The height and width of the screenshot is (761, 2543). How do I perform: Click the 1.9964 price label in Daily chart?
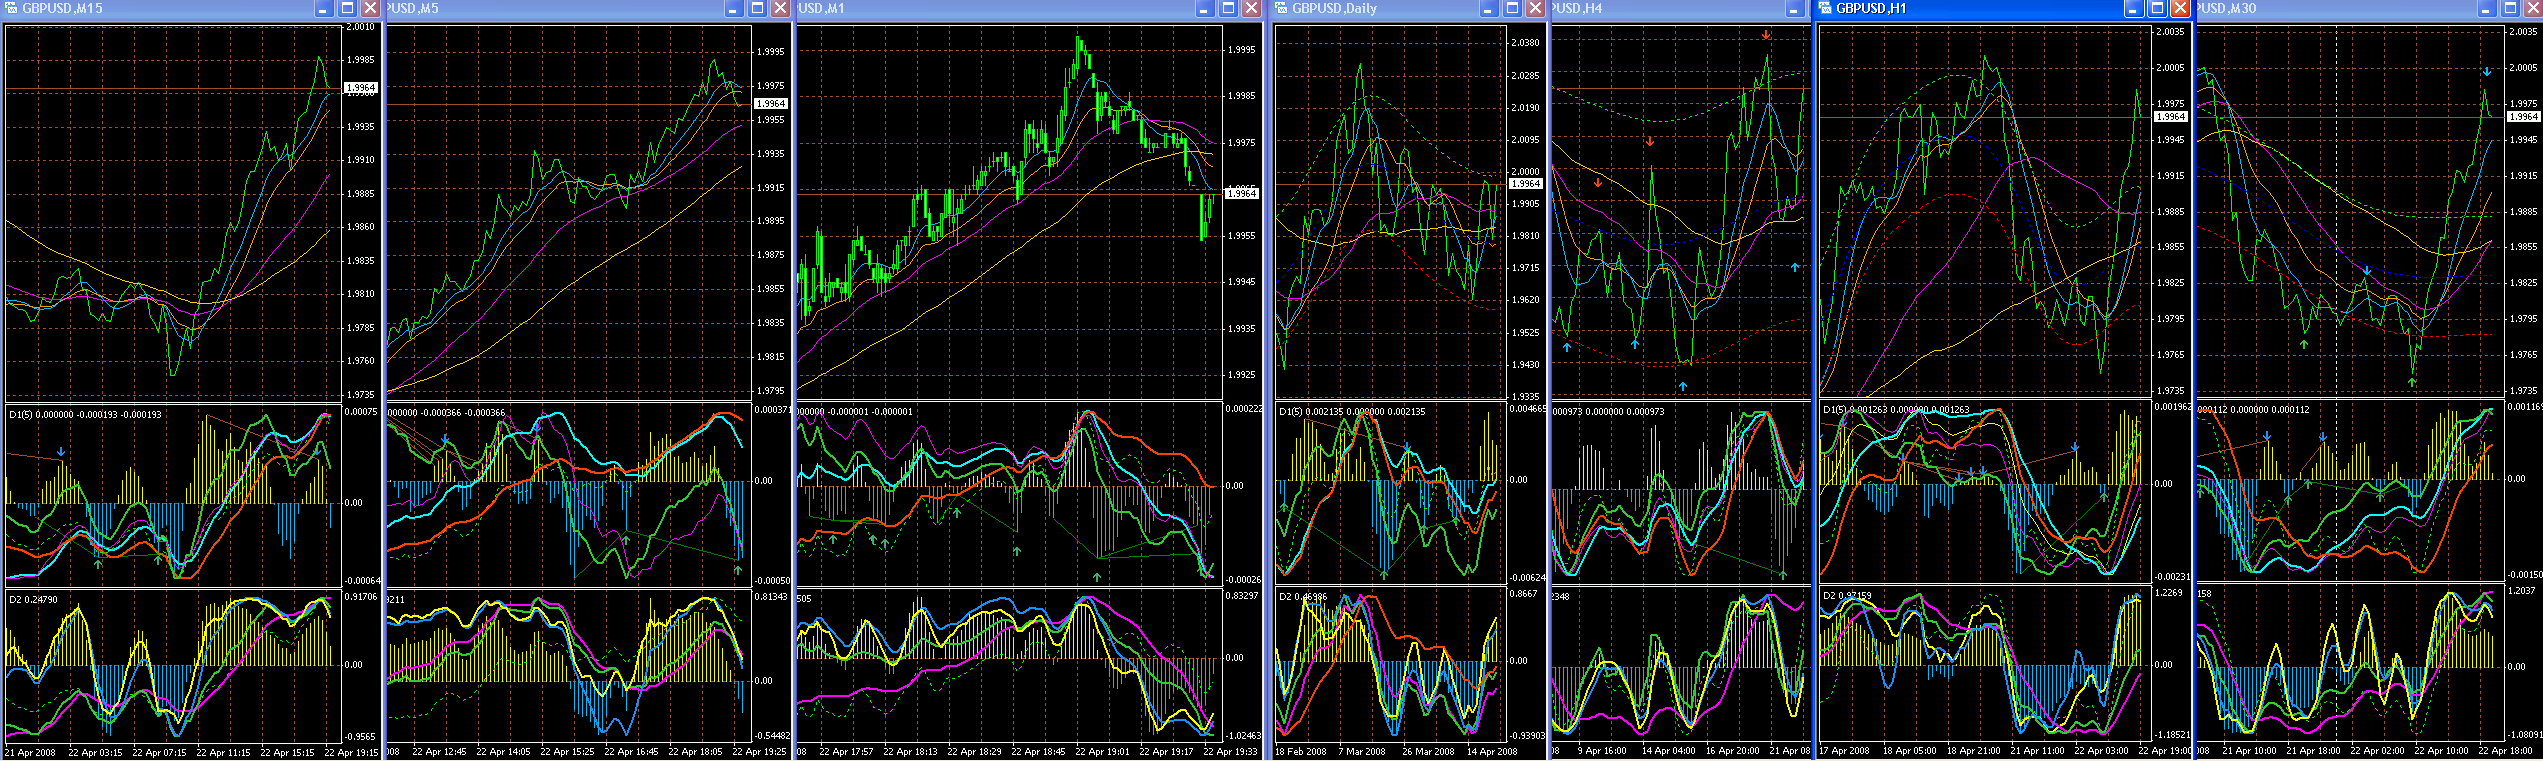pos(1525,184)
